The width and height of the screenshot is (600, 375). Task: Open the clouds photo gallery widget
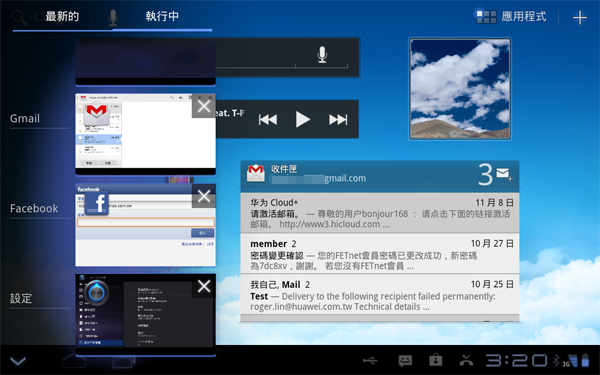[460, 89]
